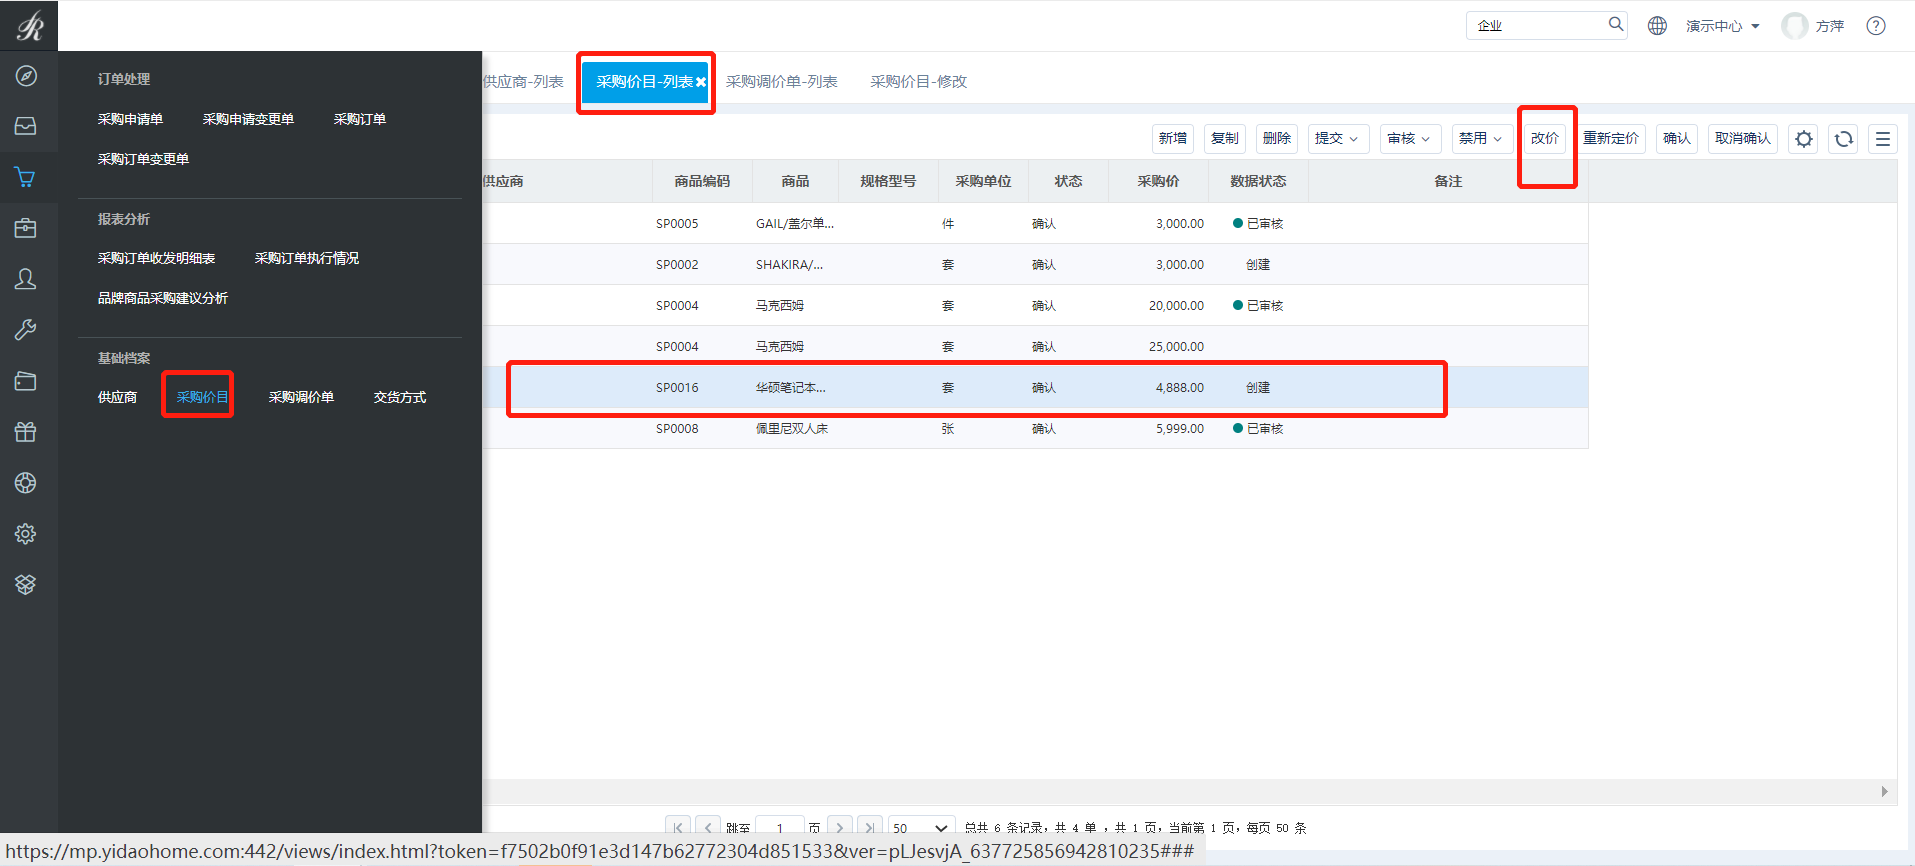Select row with code SP0005
The image size is (1915, 866).
tap(1035, 223)
